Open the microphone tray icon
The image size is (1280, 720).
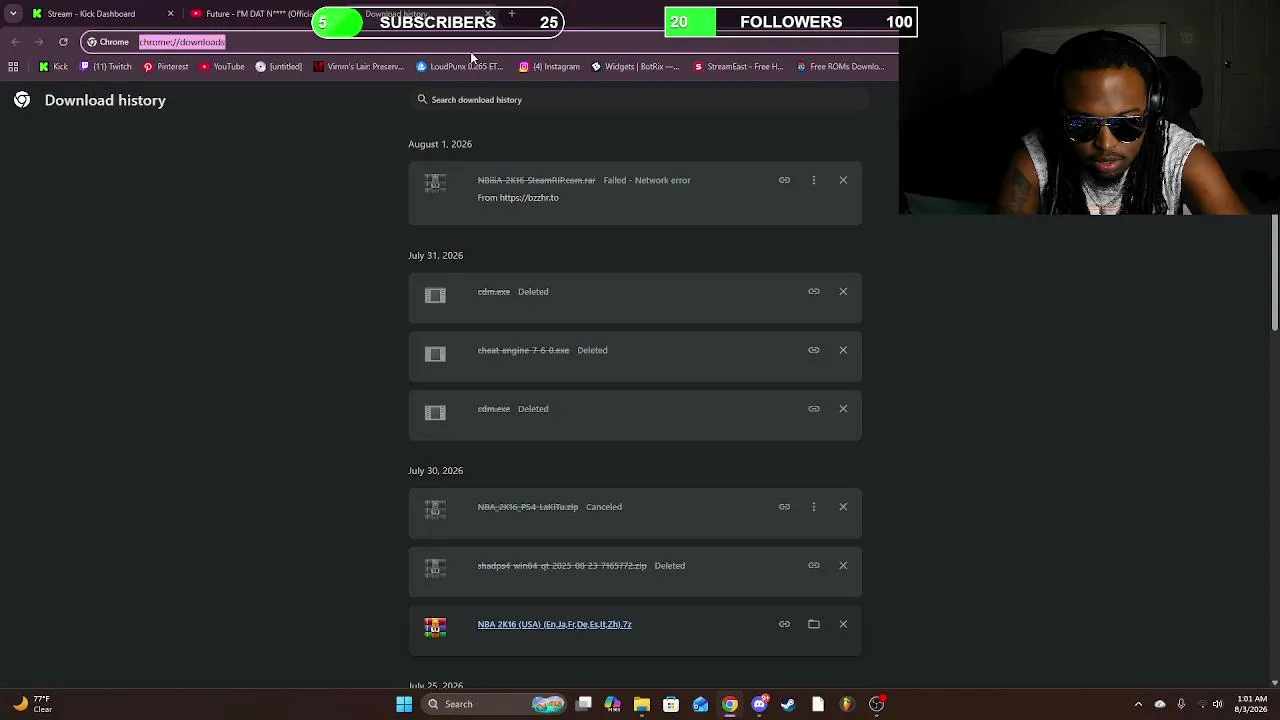tap(1181, 704)
